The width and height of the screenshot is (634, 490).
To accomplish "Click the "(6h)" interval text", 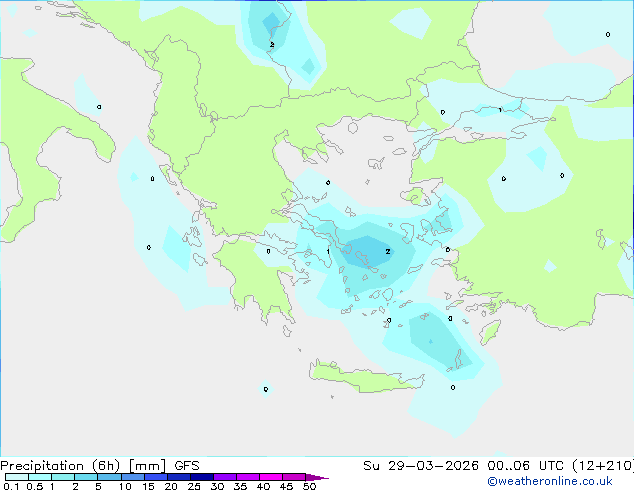I will click(106, 466).
